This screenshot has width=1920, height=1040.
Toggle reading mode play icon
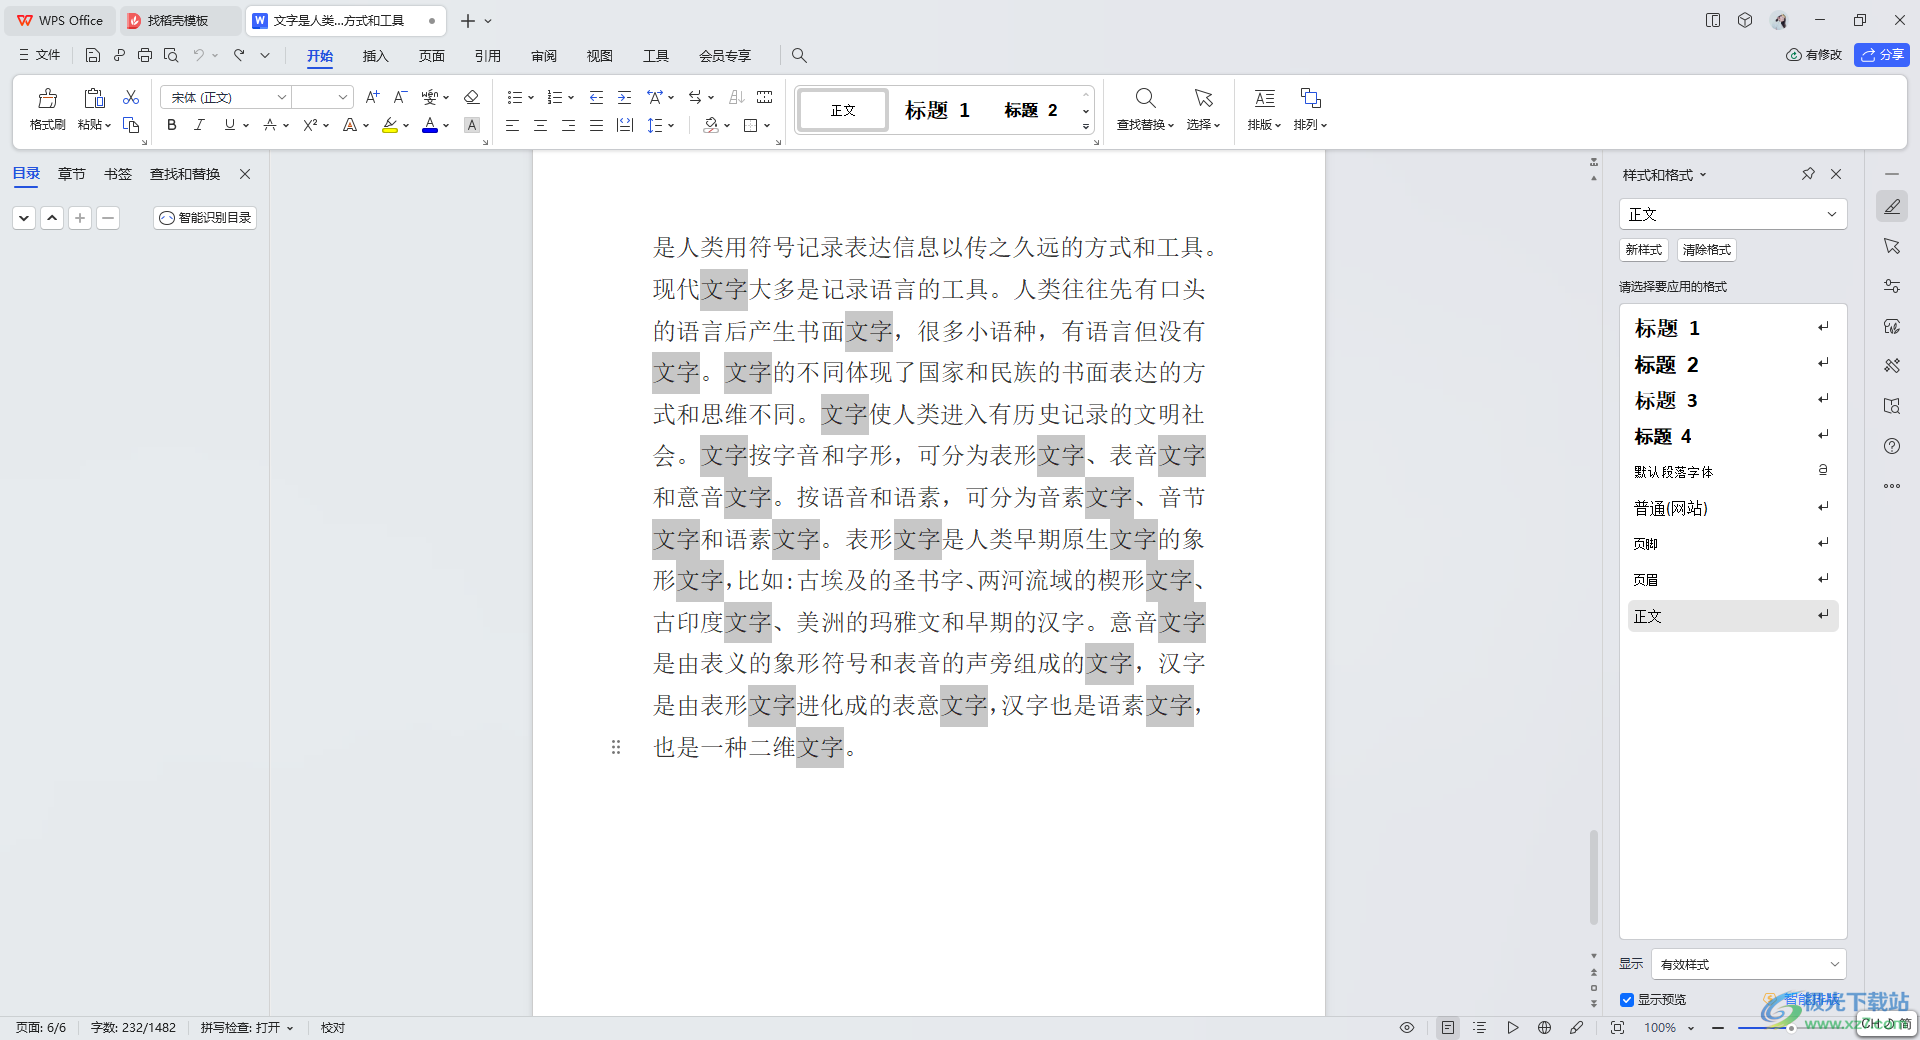[1512, 1027]
